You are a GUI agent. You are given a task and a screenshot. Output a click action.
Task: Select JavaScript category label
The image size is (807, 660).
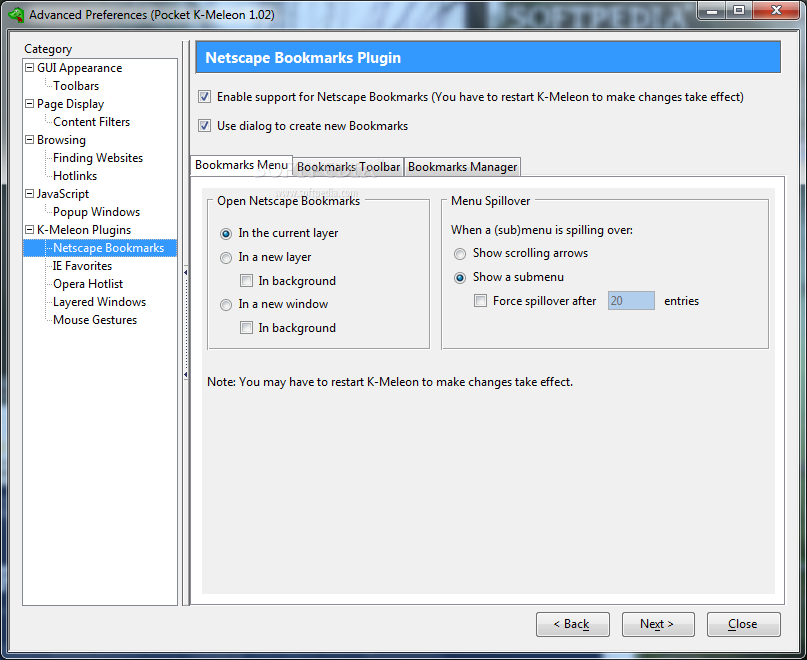(x=63, y=194)
